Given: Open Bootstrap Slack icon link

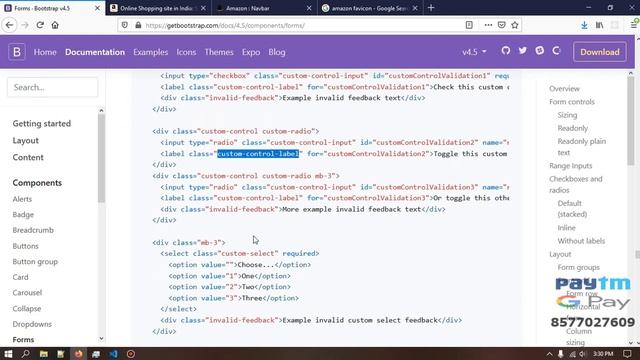Looking at the screenshot, I should (x=540, y=51).
